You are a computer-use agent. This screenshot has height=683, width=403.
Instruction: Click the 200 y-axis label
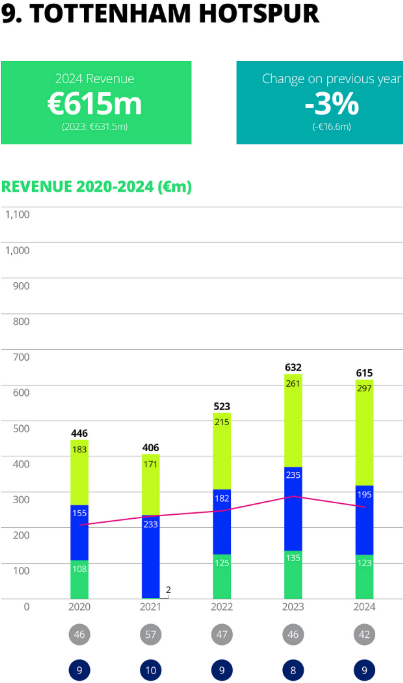[x=21, y=535]
